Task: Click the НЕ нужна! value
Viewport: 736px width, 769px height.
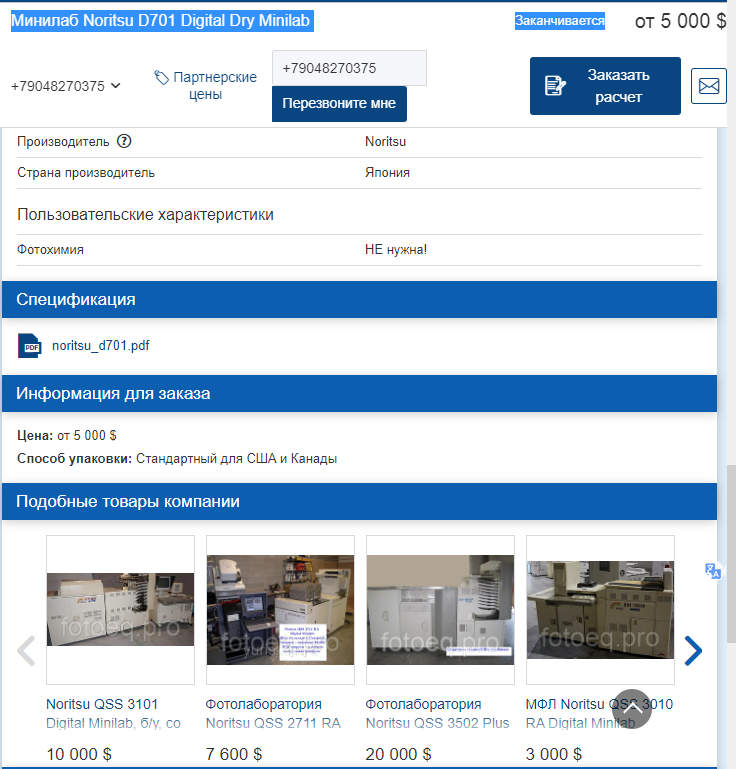Action: coord(396,250)
